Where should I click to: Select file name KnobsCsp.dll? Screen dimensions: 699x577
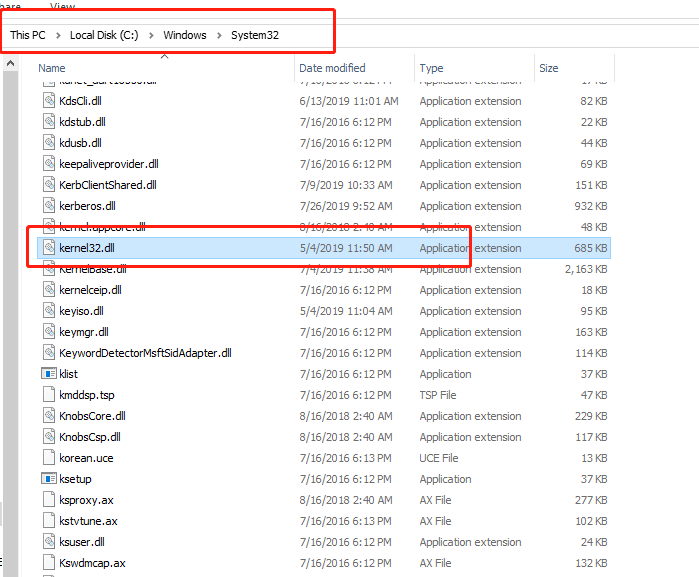tap(90, 437)
